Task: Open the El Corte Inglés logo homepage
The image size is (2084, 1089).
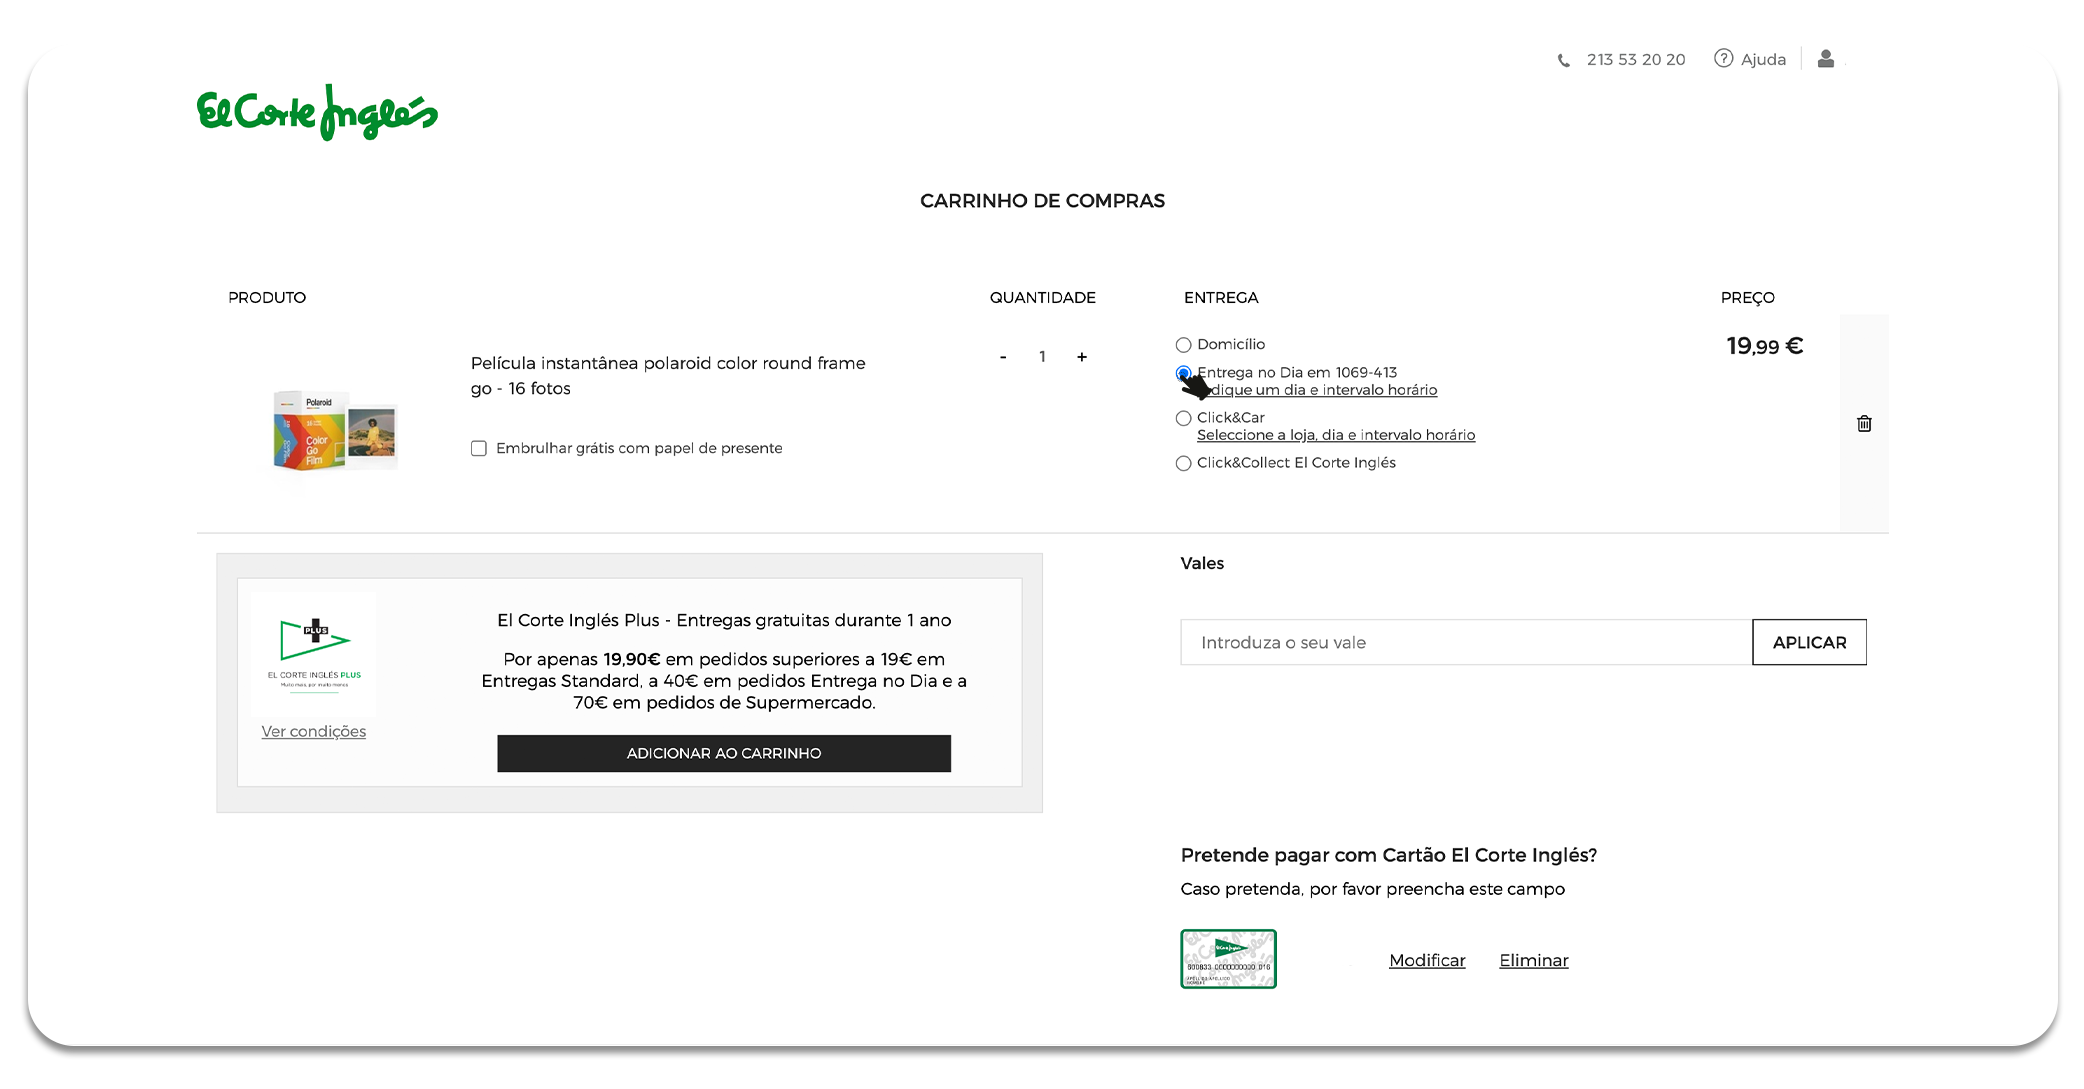Action: [317, 112]
